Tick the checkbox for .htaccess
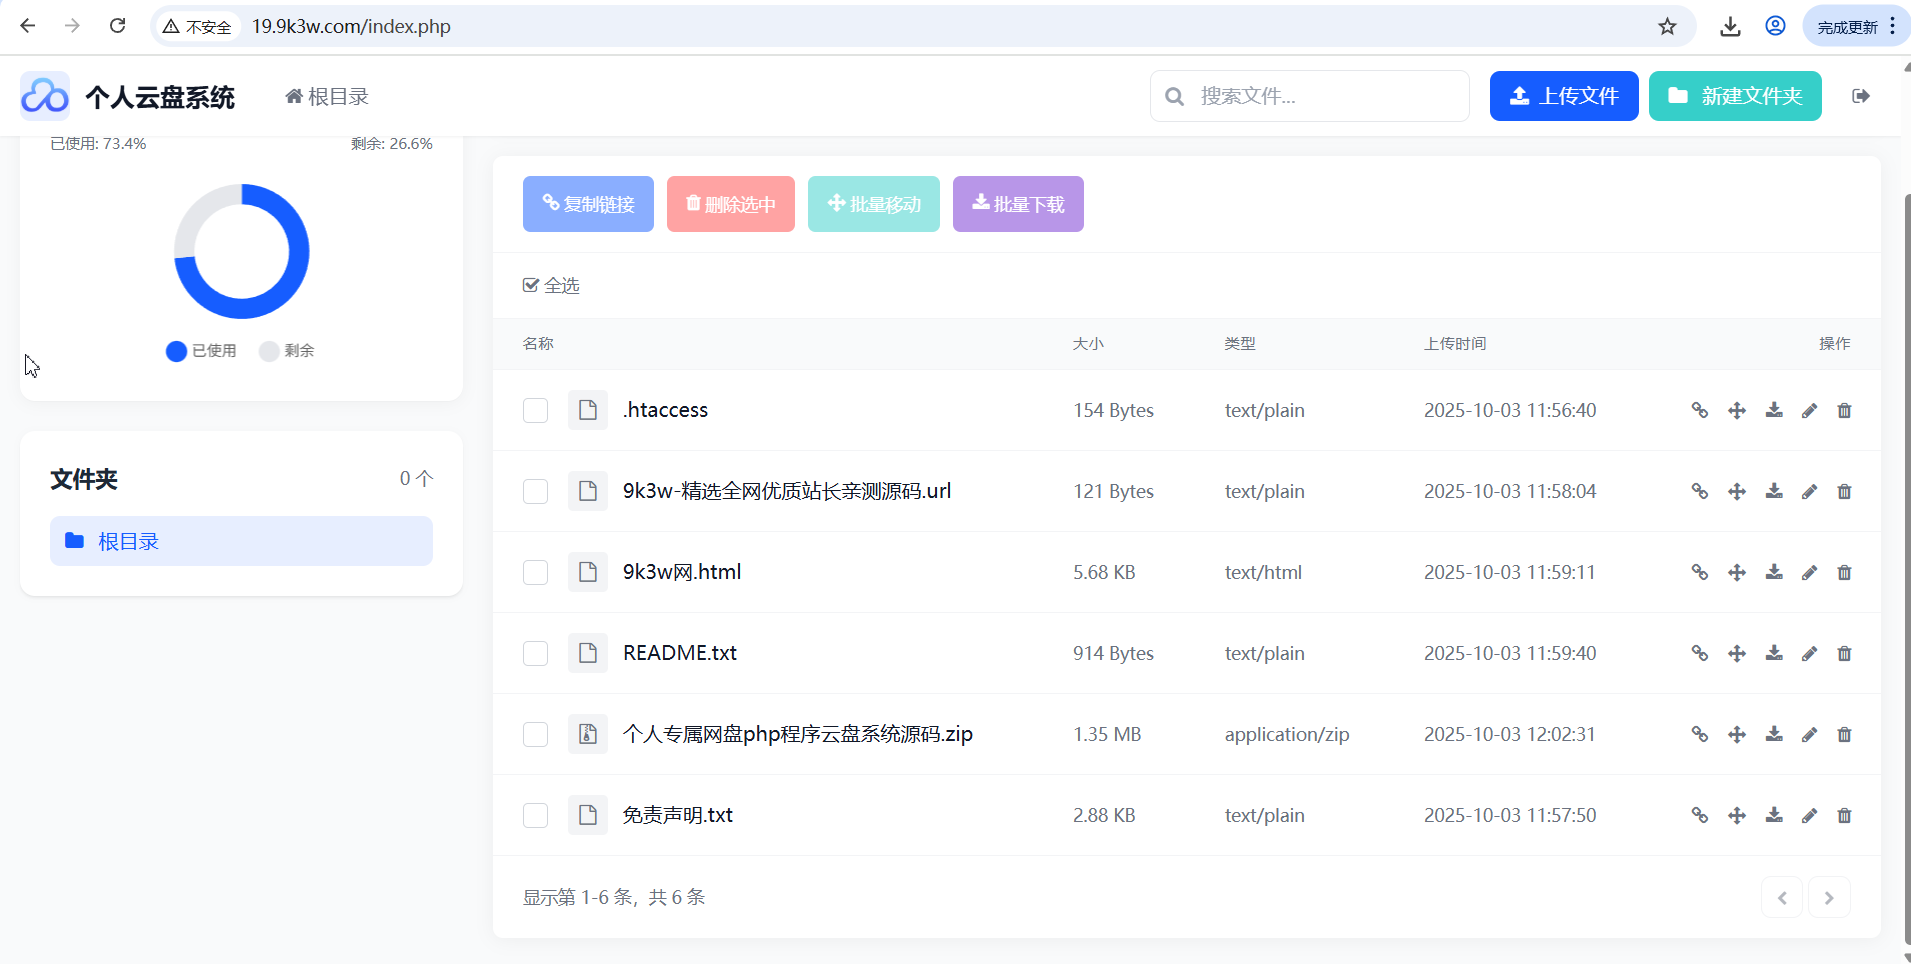 (x=535, y=411)
